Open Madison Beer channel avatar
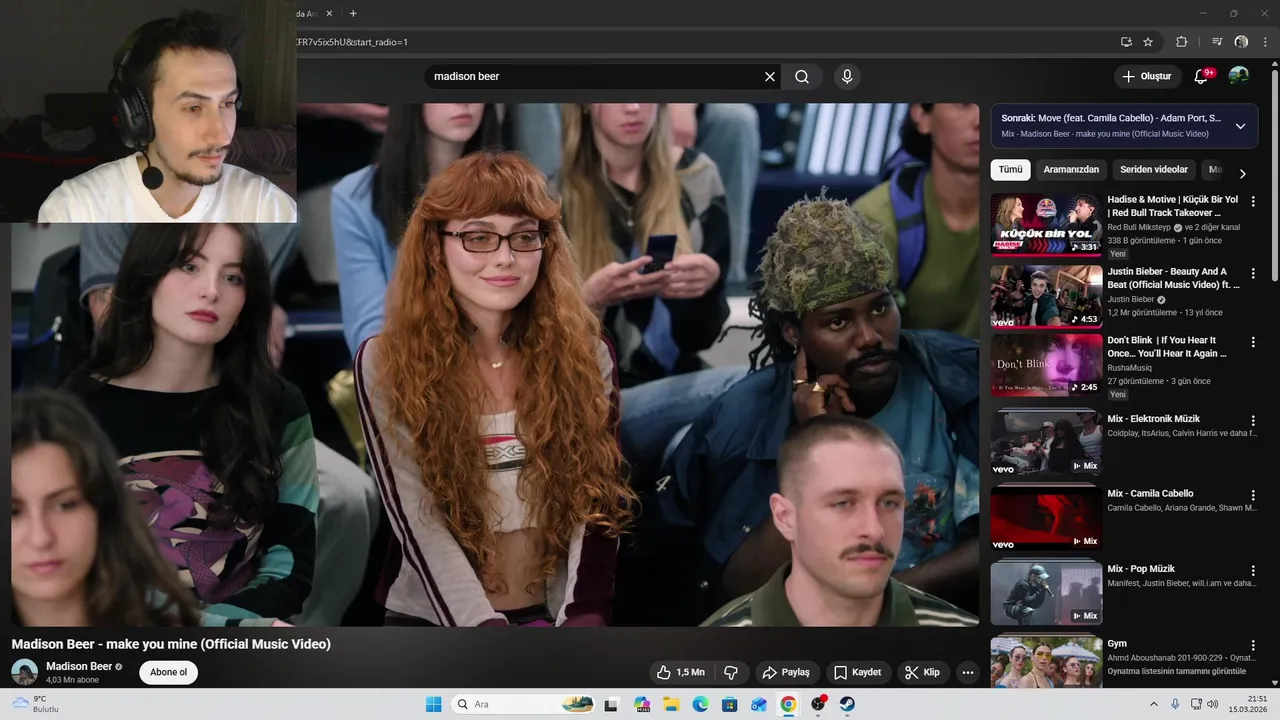 (x=25, y=672)
